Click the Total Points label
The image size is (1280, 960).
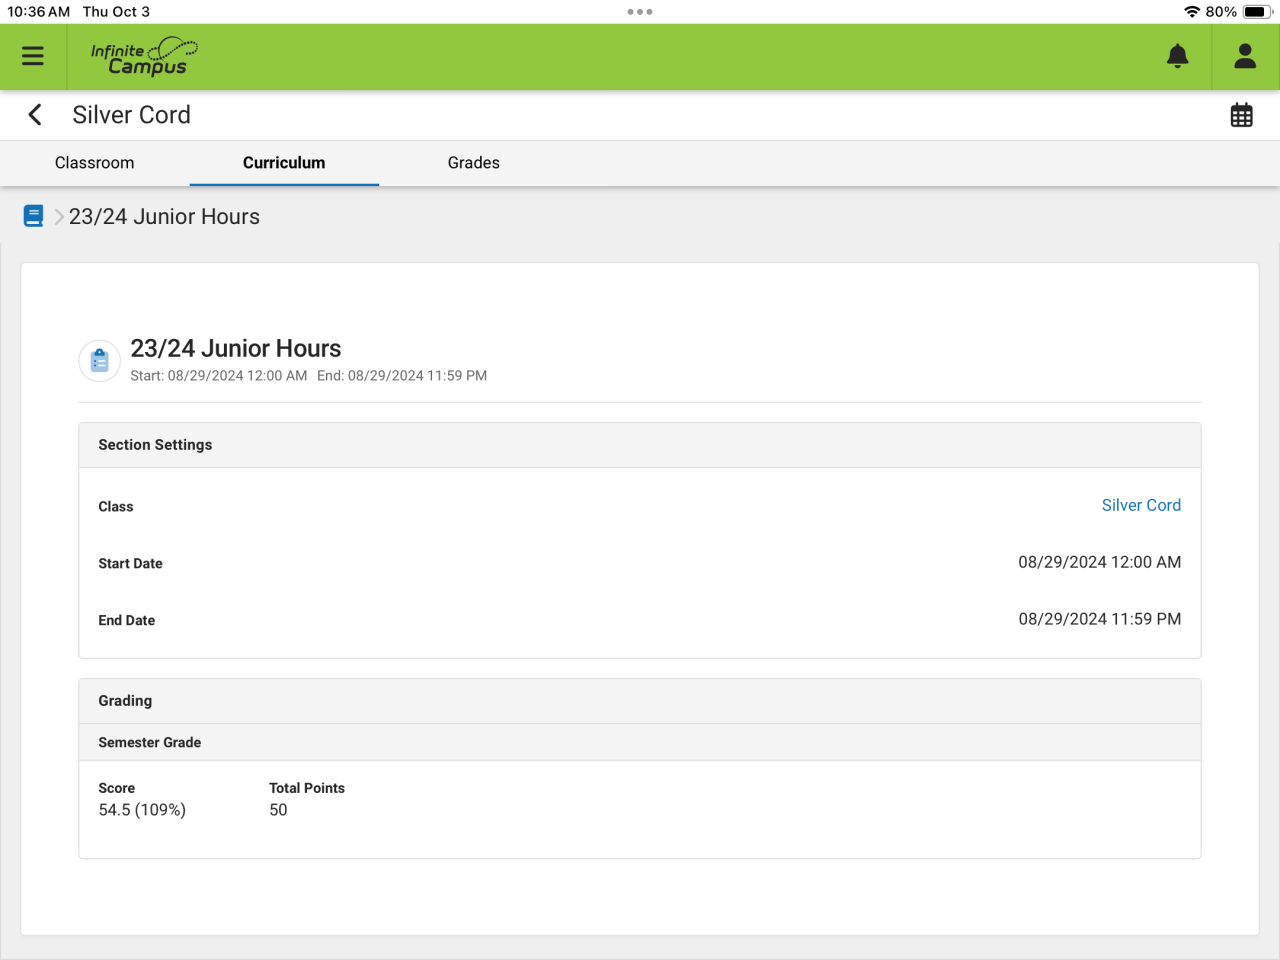click(x=307, y=788)
